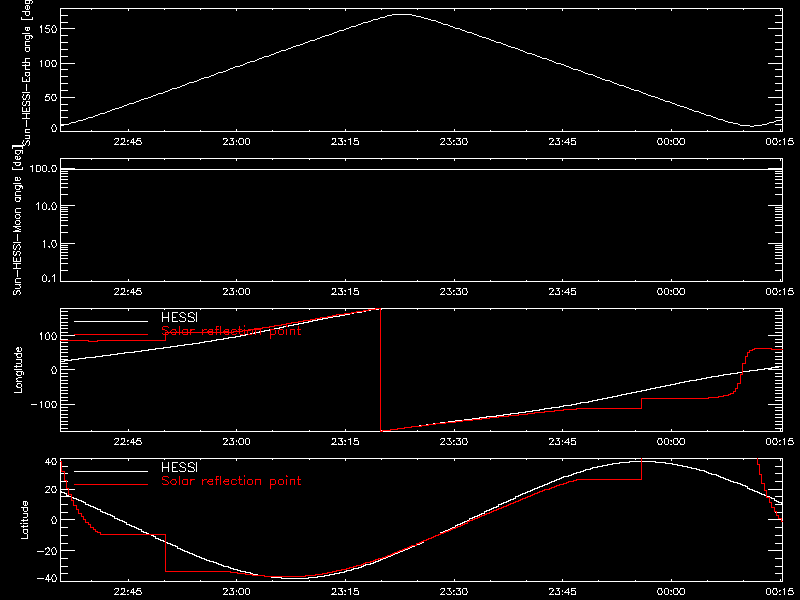Screen dimensions: 800x600
Task: Click red legend line sample in Longitude plot
Action: click(x=111, y=335)
